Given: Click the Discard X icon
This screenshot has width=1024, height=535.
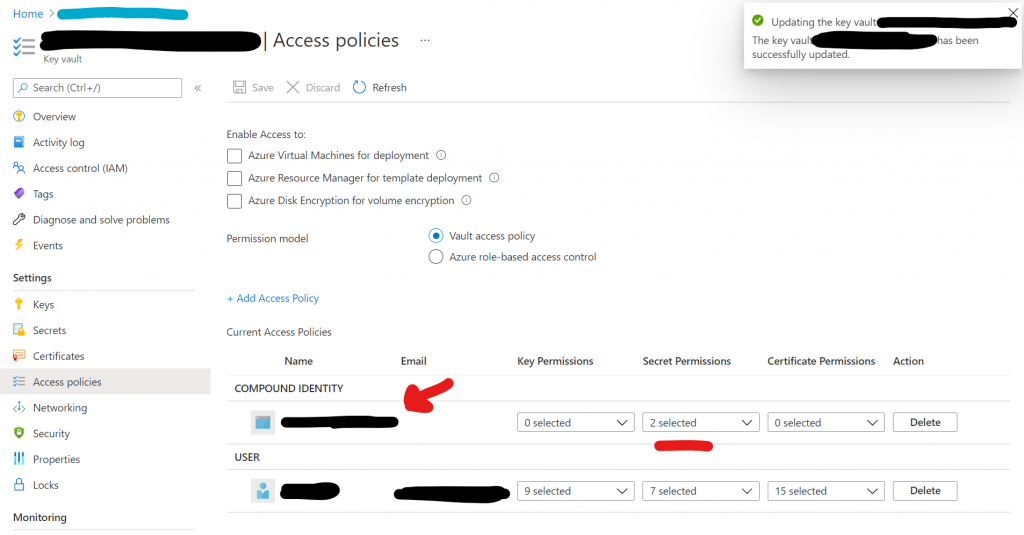Looking at the screenshot, I should (x=293, y=88).
